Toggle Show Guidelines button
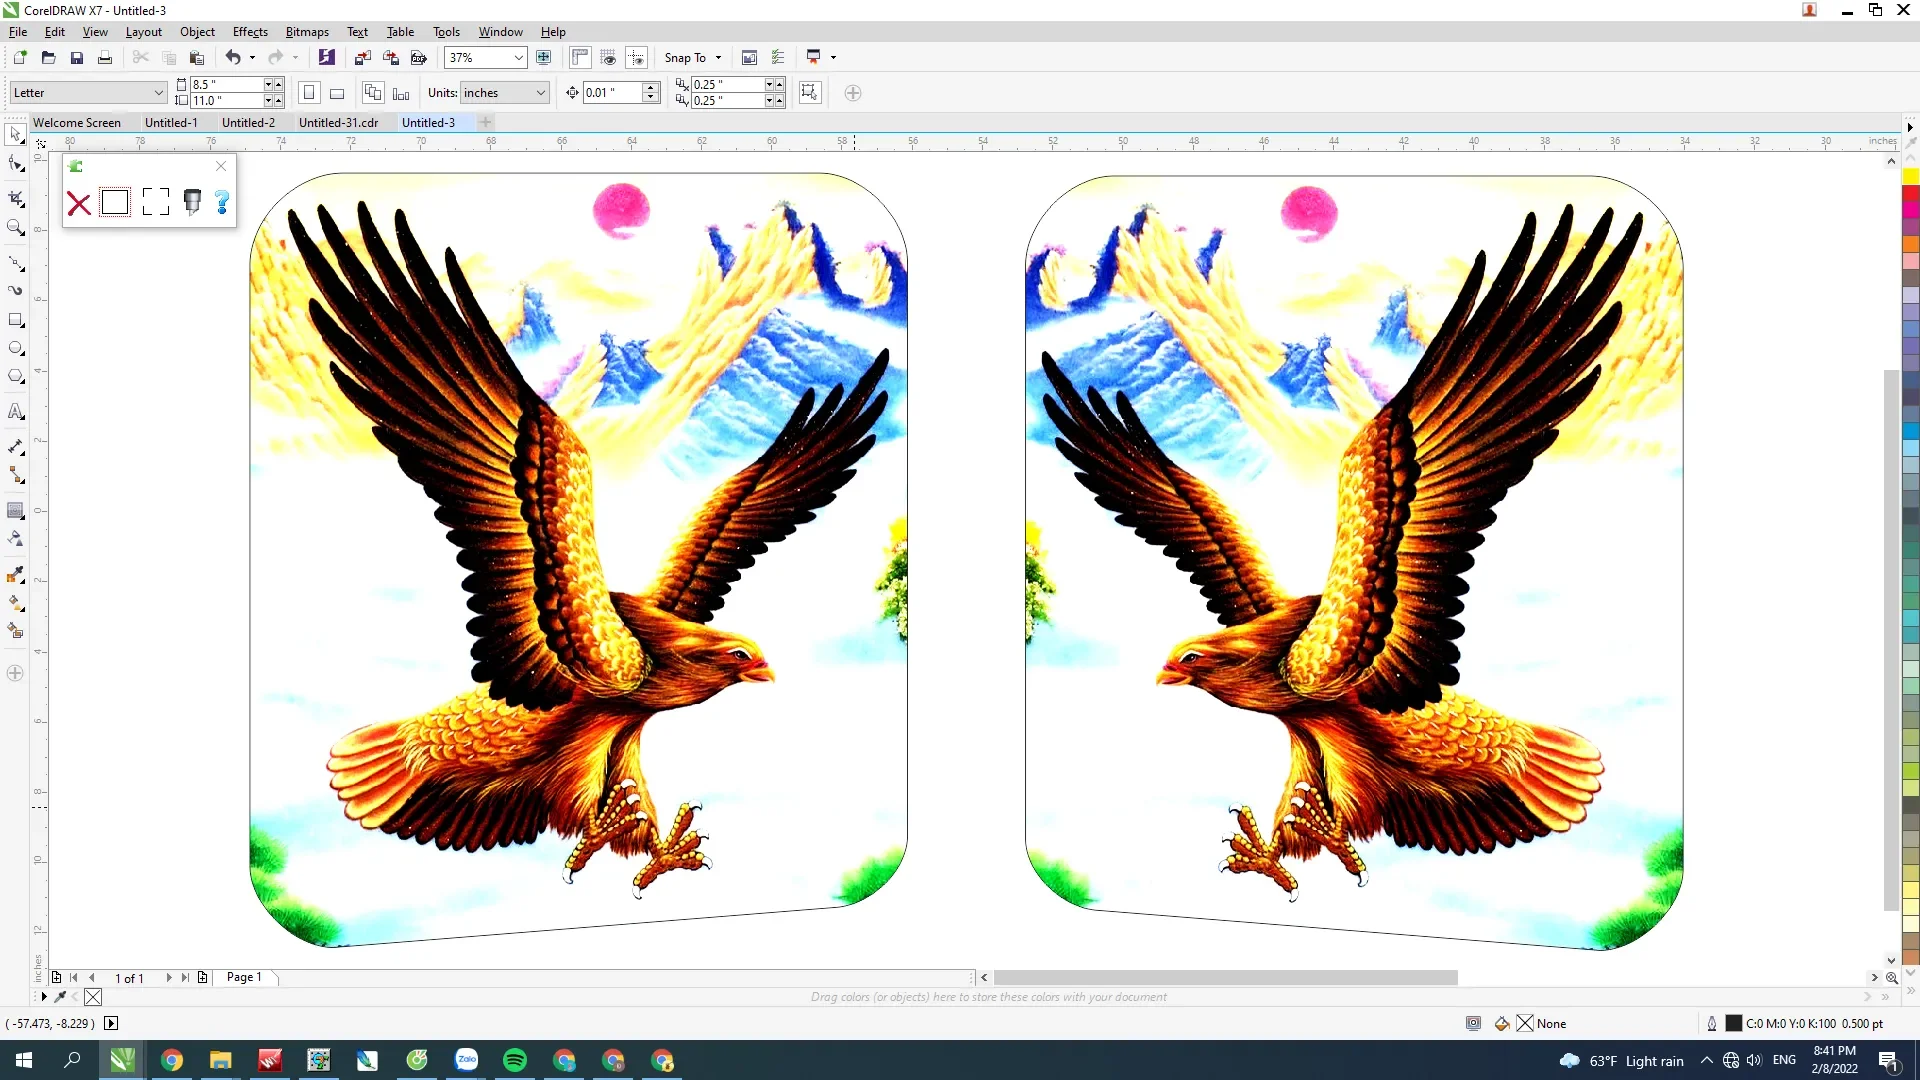Image resolution: width=1920 pixels, height=1080 pixels. (x=636, y=58)
